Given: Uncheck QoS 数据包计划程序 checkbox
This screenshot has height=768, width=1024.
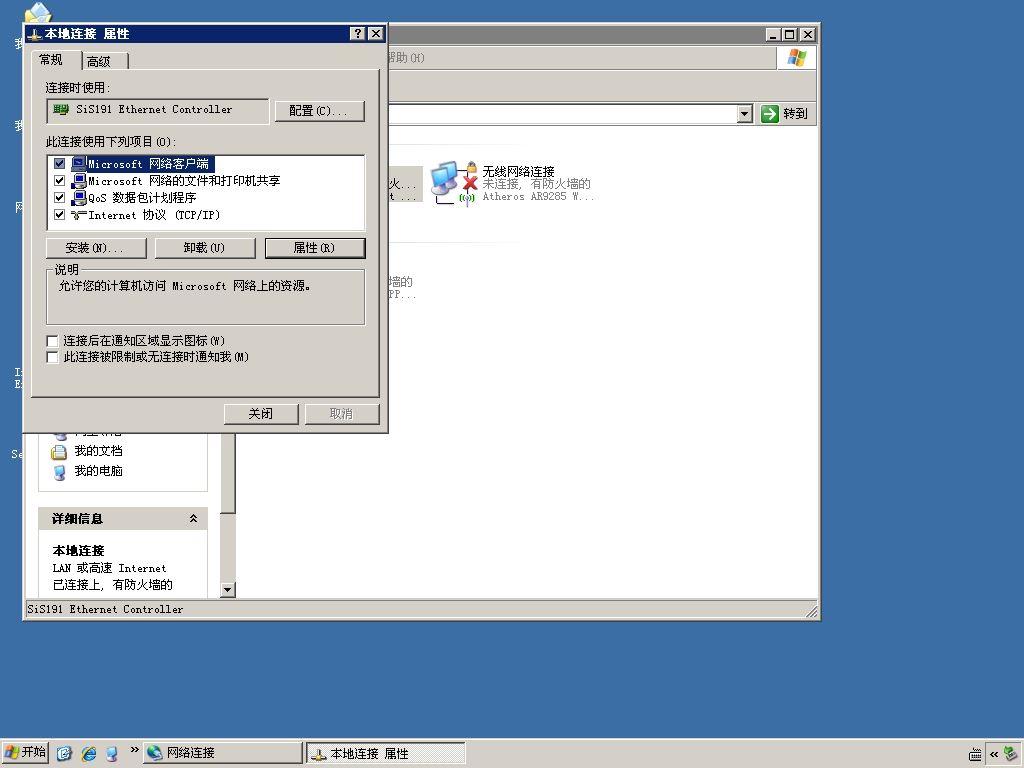Looking at the screenshot, I should coord(59,197).
